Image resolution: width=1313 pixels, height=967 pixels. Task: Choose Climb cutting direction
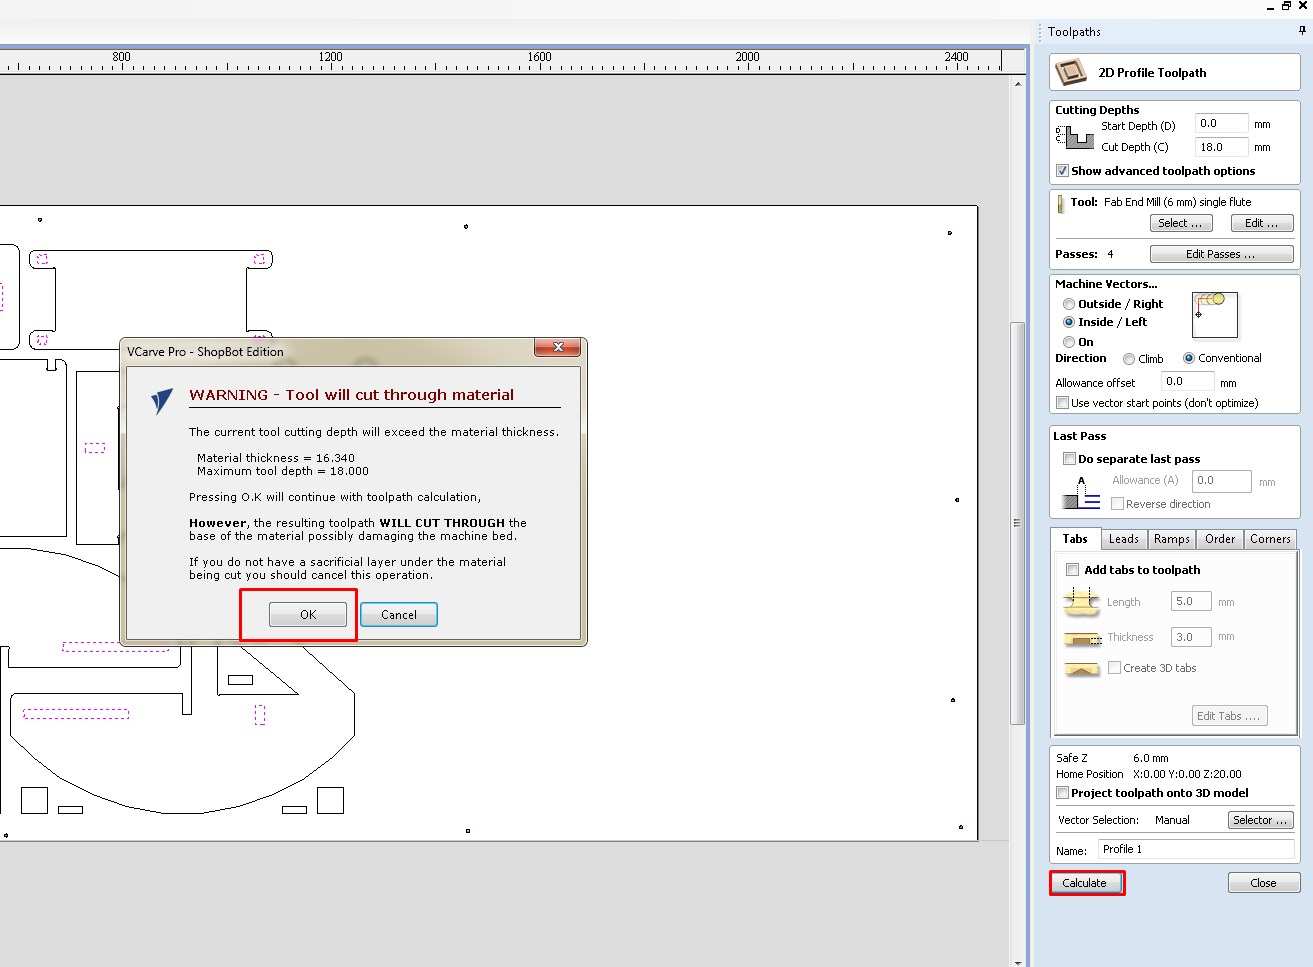pos(1129,359)
